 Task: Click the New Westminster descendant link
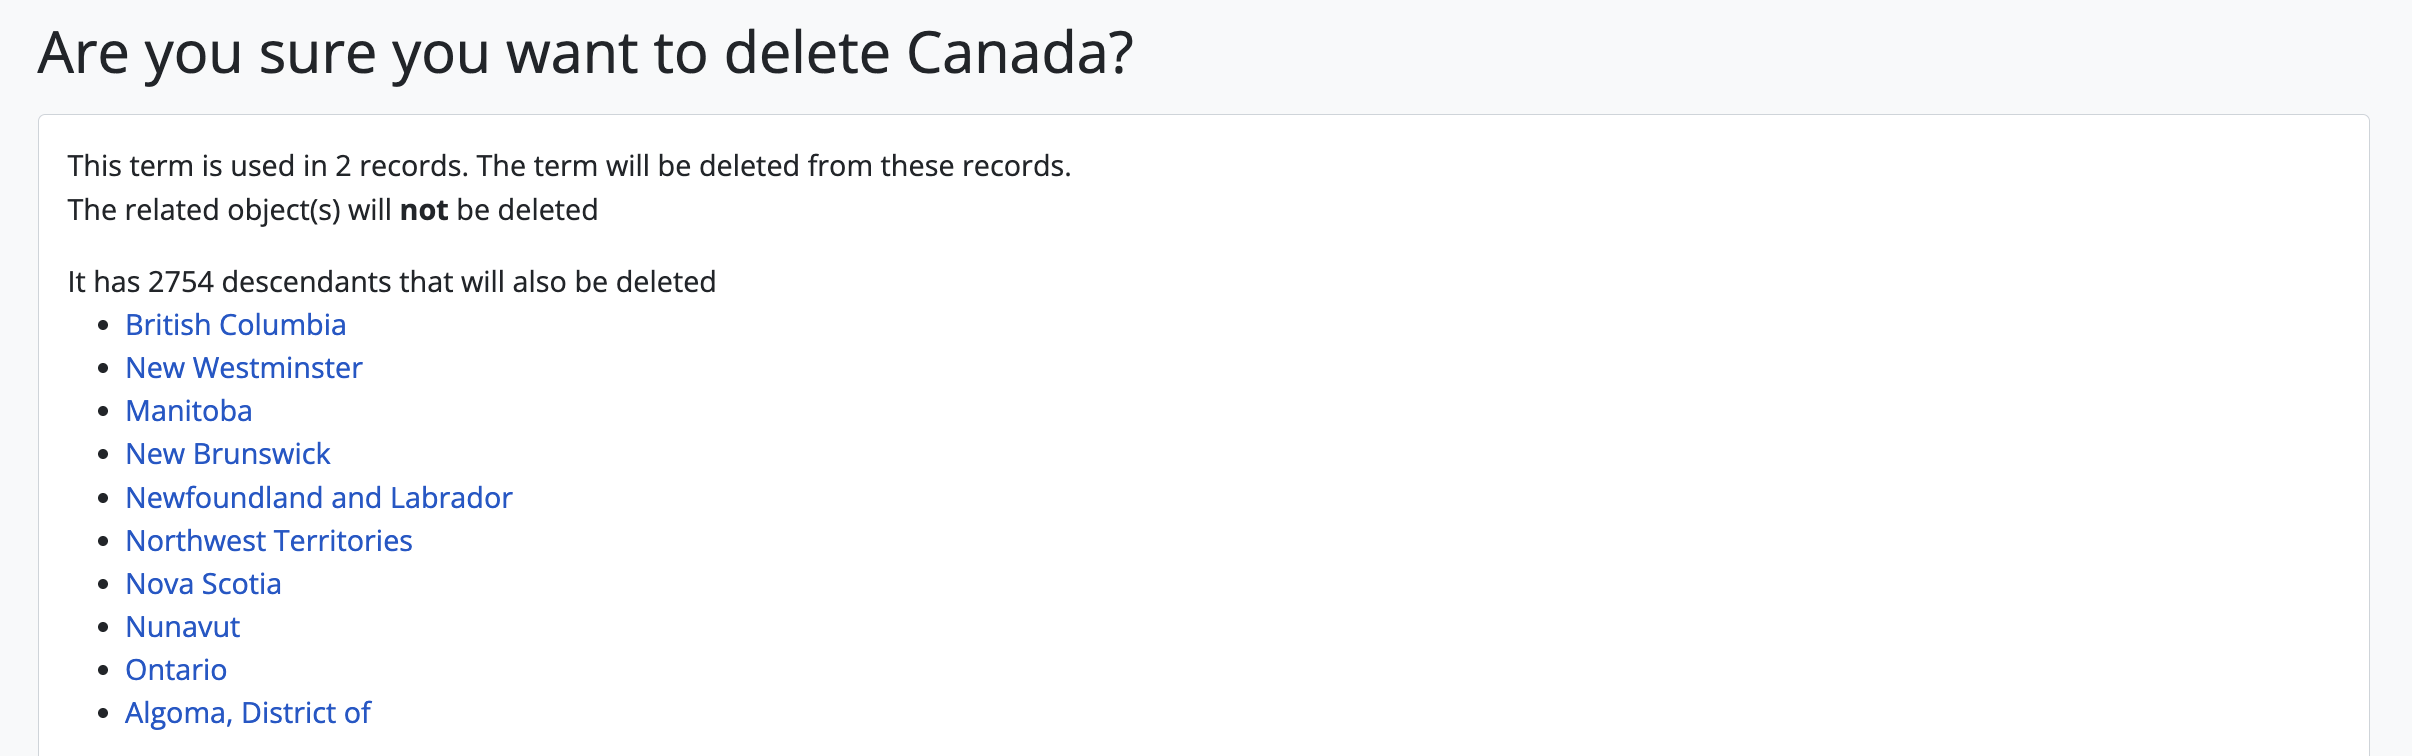(243, 368)
